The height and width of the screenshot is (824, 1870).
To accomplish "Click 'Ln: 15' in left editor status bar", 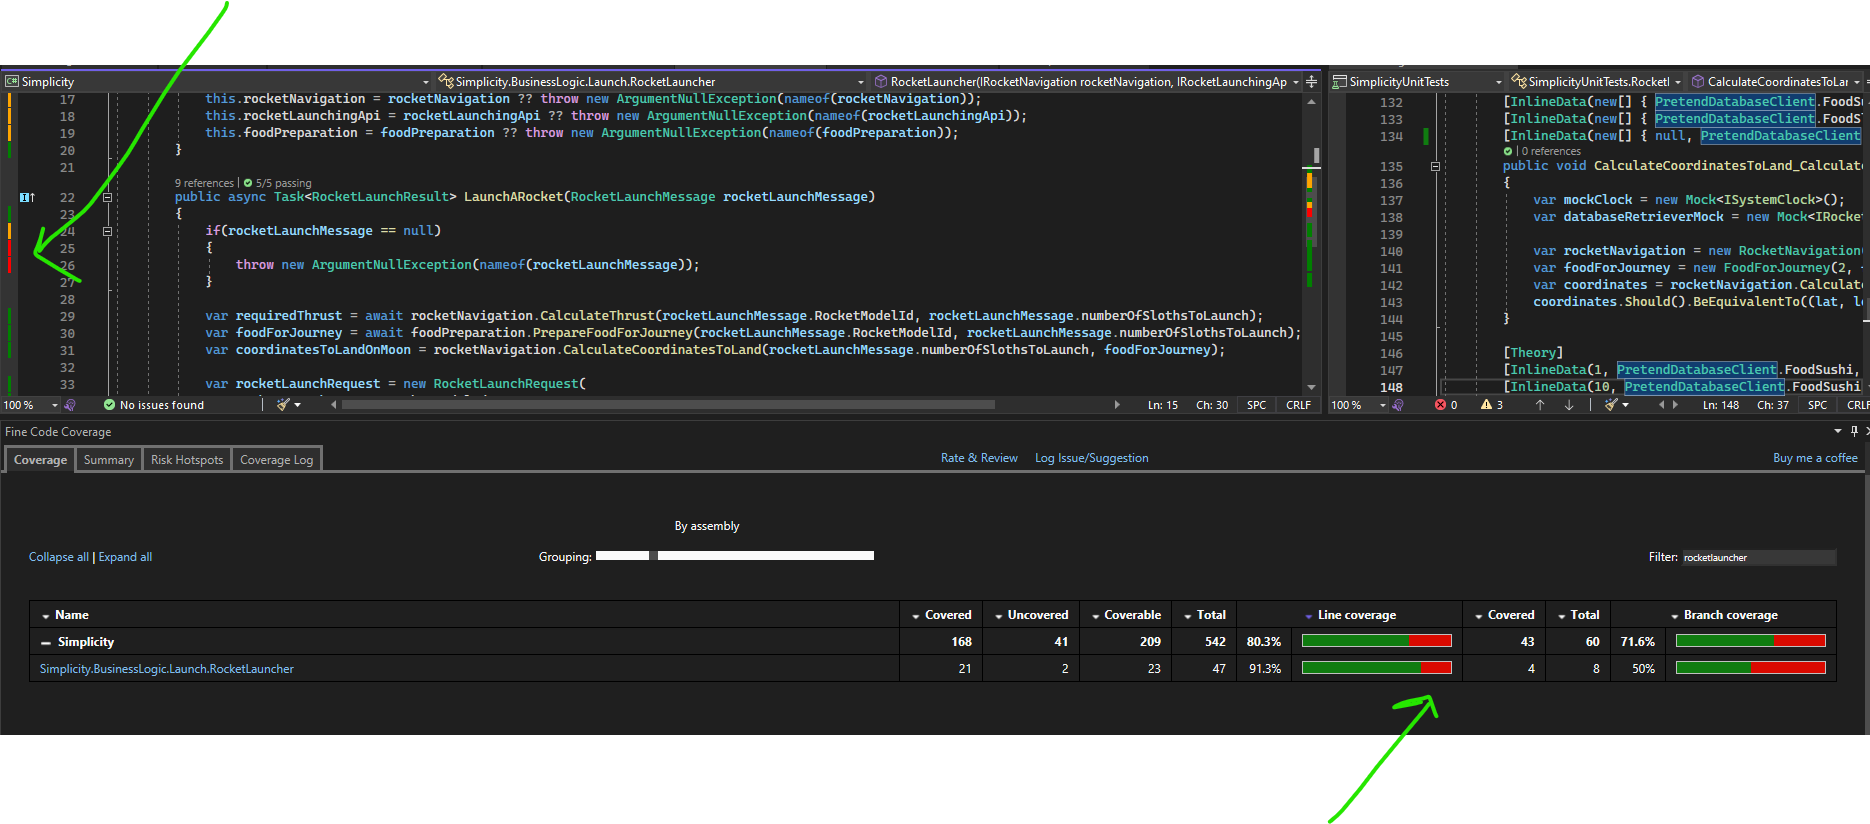I will click(x=1163, y=405).
